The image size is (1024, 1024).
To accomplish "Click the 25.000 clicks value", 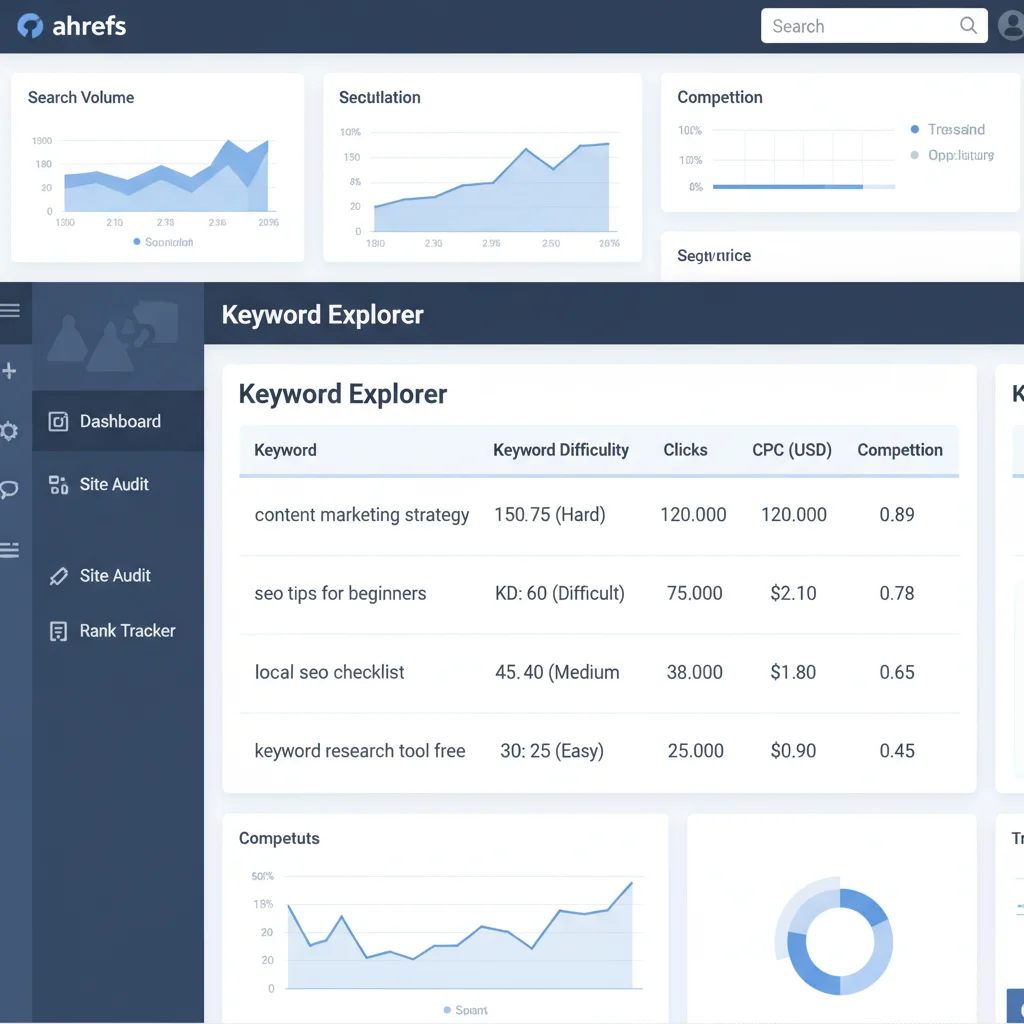I will click(x=696, y=751).
